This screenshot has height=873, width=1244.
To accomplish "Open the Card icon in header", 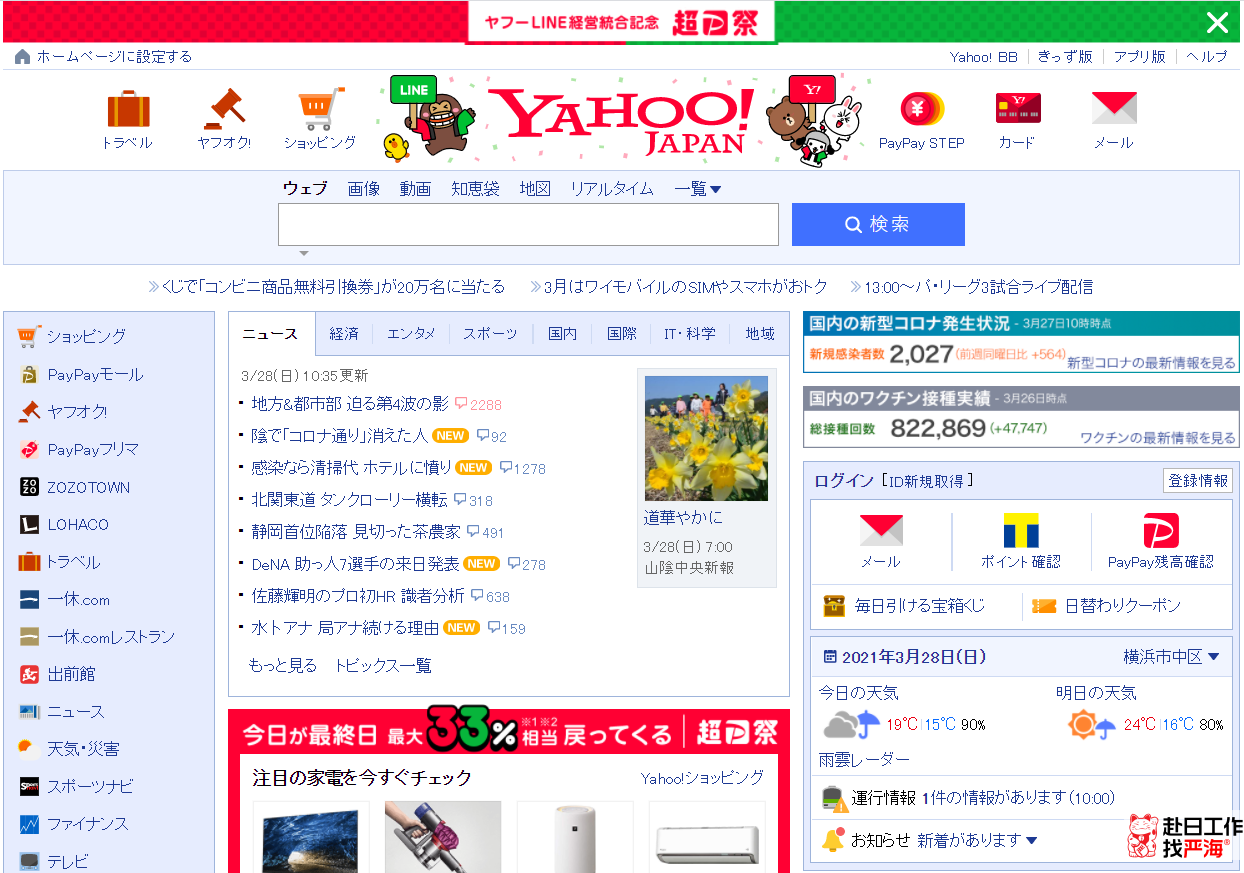I will pyautogui.click(x=1017, y=108).
